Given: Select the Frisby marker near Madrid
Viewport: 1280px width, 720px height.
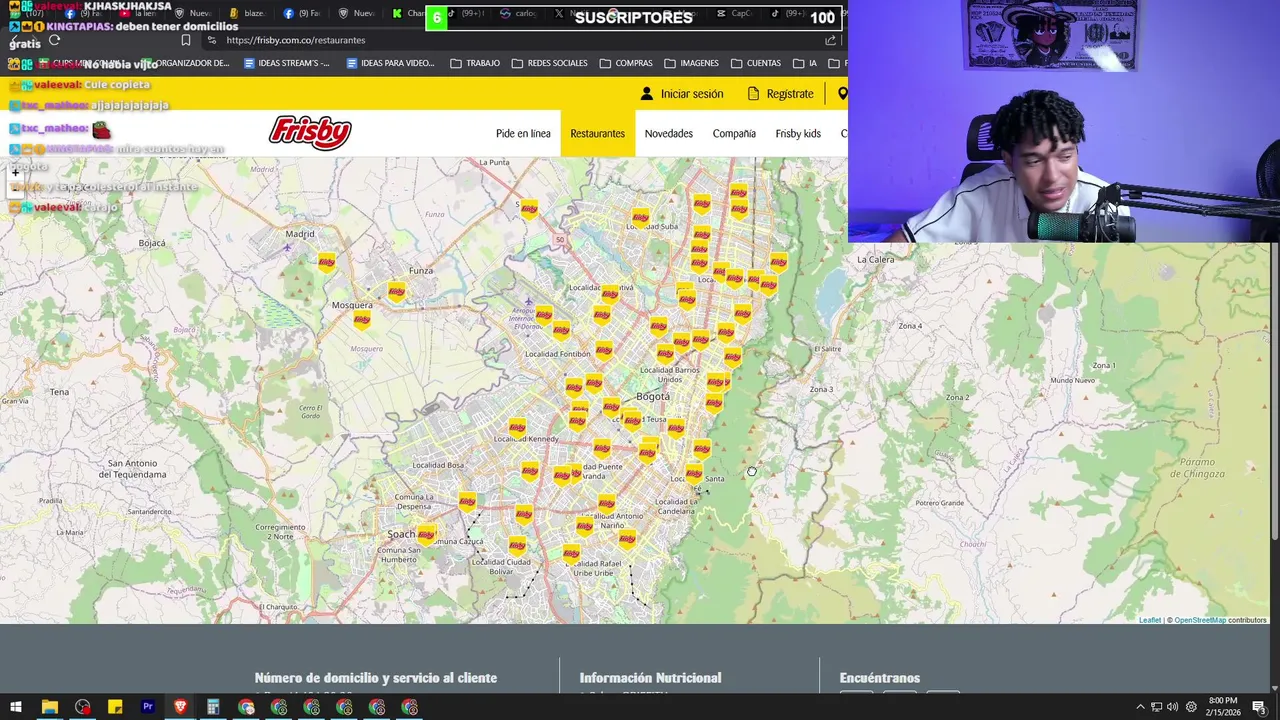Looking at the screenshot, I should click(327, 263).
